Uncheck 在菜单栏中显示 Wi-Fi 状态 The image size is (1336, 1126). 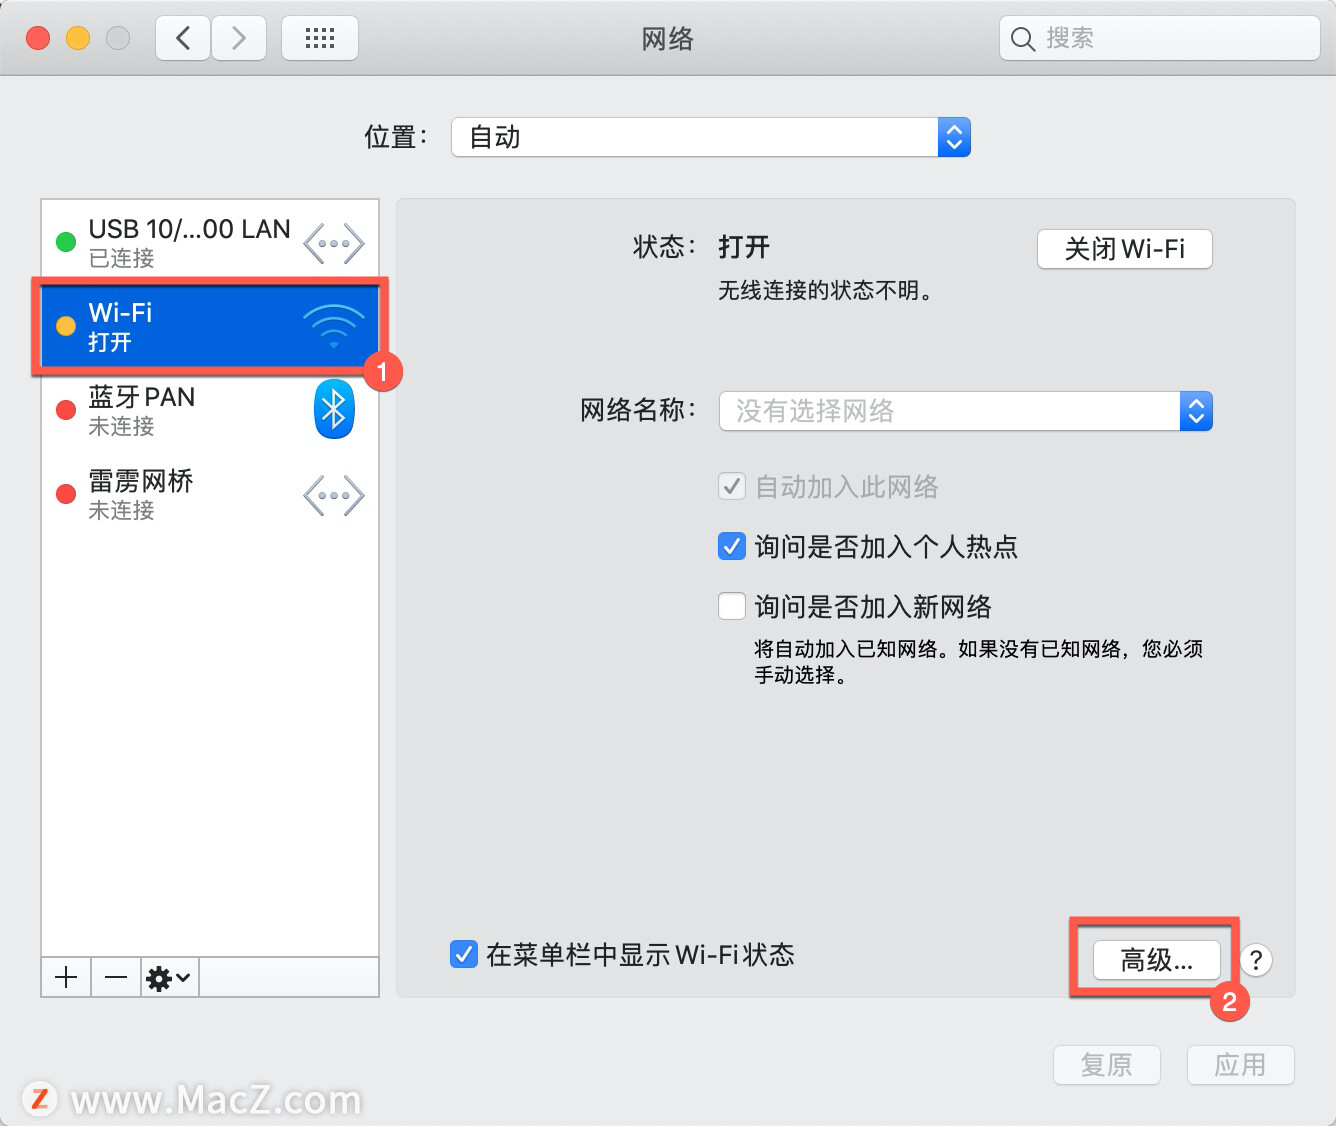click(x=463, y=955)
